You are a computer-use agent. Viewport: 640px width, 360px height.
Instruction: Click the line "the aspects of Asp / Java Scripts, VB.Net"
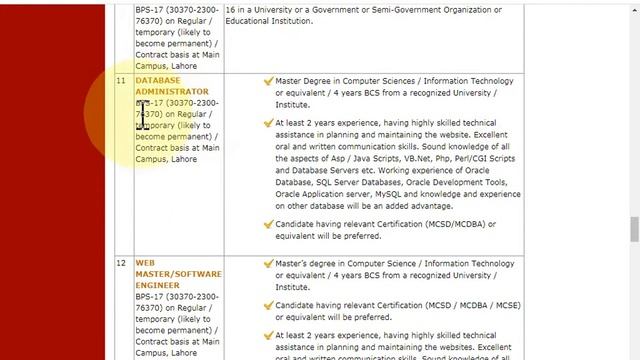click(395, 159)
